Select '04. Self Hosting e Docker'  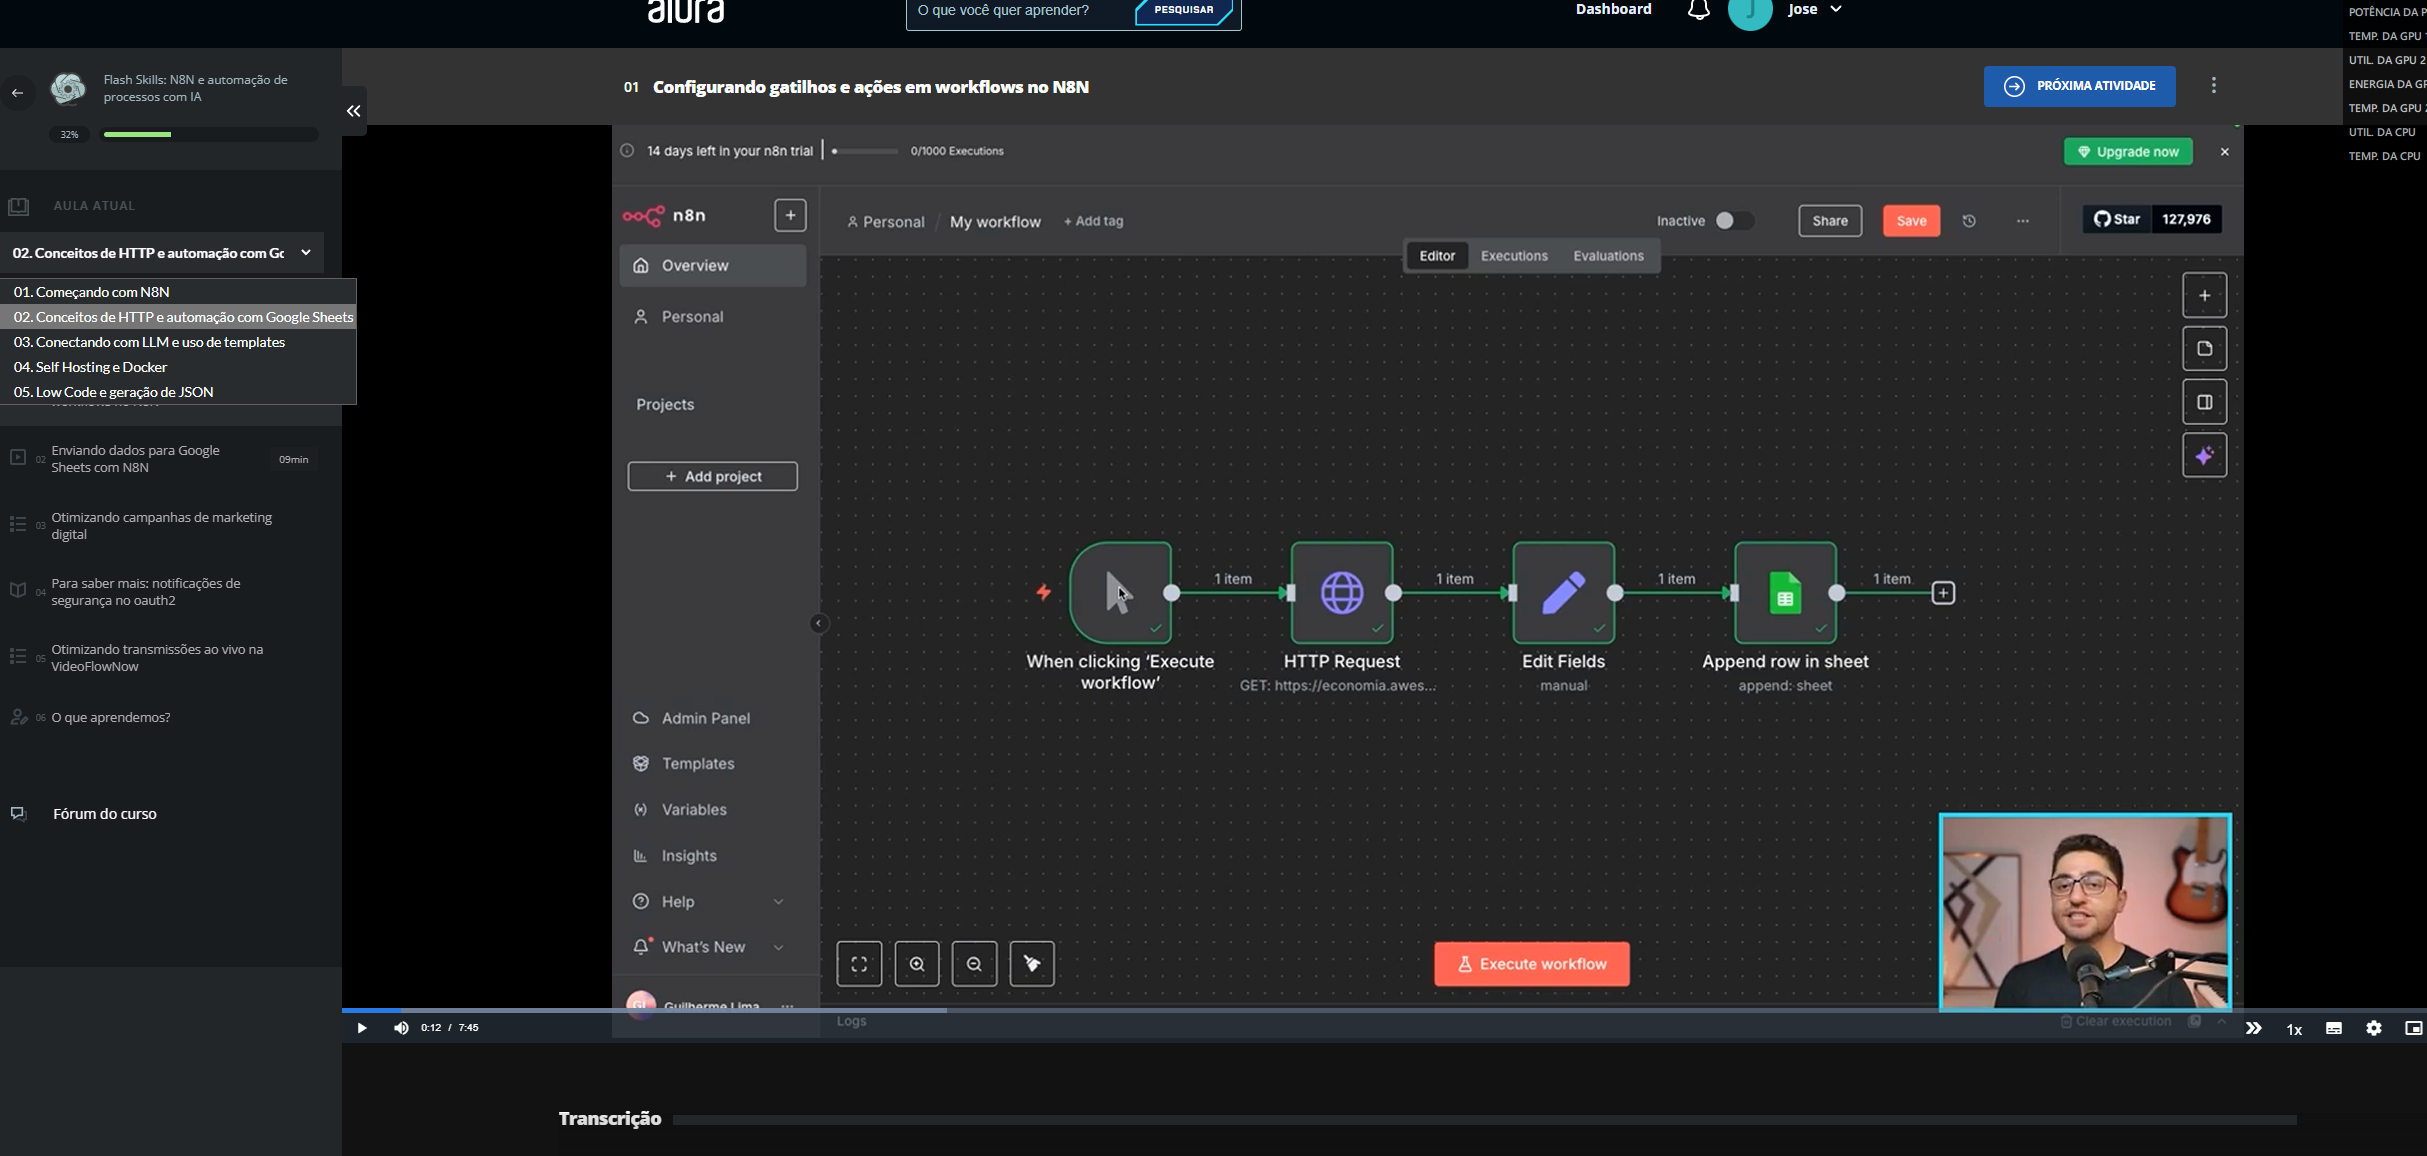coord(178,367)
